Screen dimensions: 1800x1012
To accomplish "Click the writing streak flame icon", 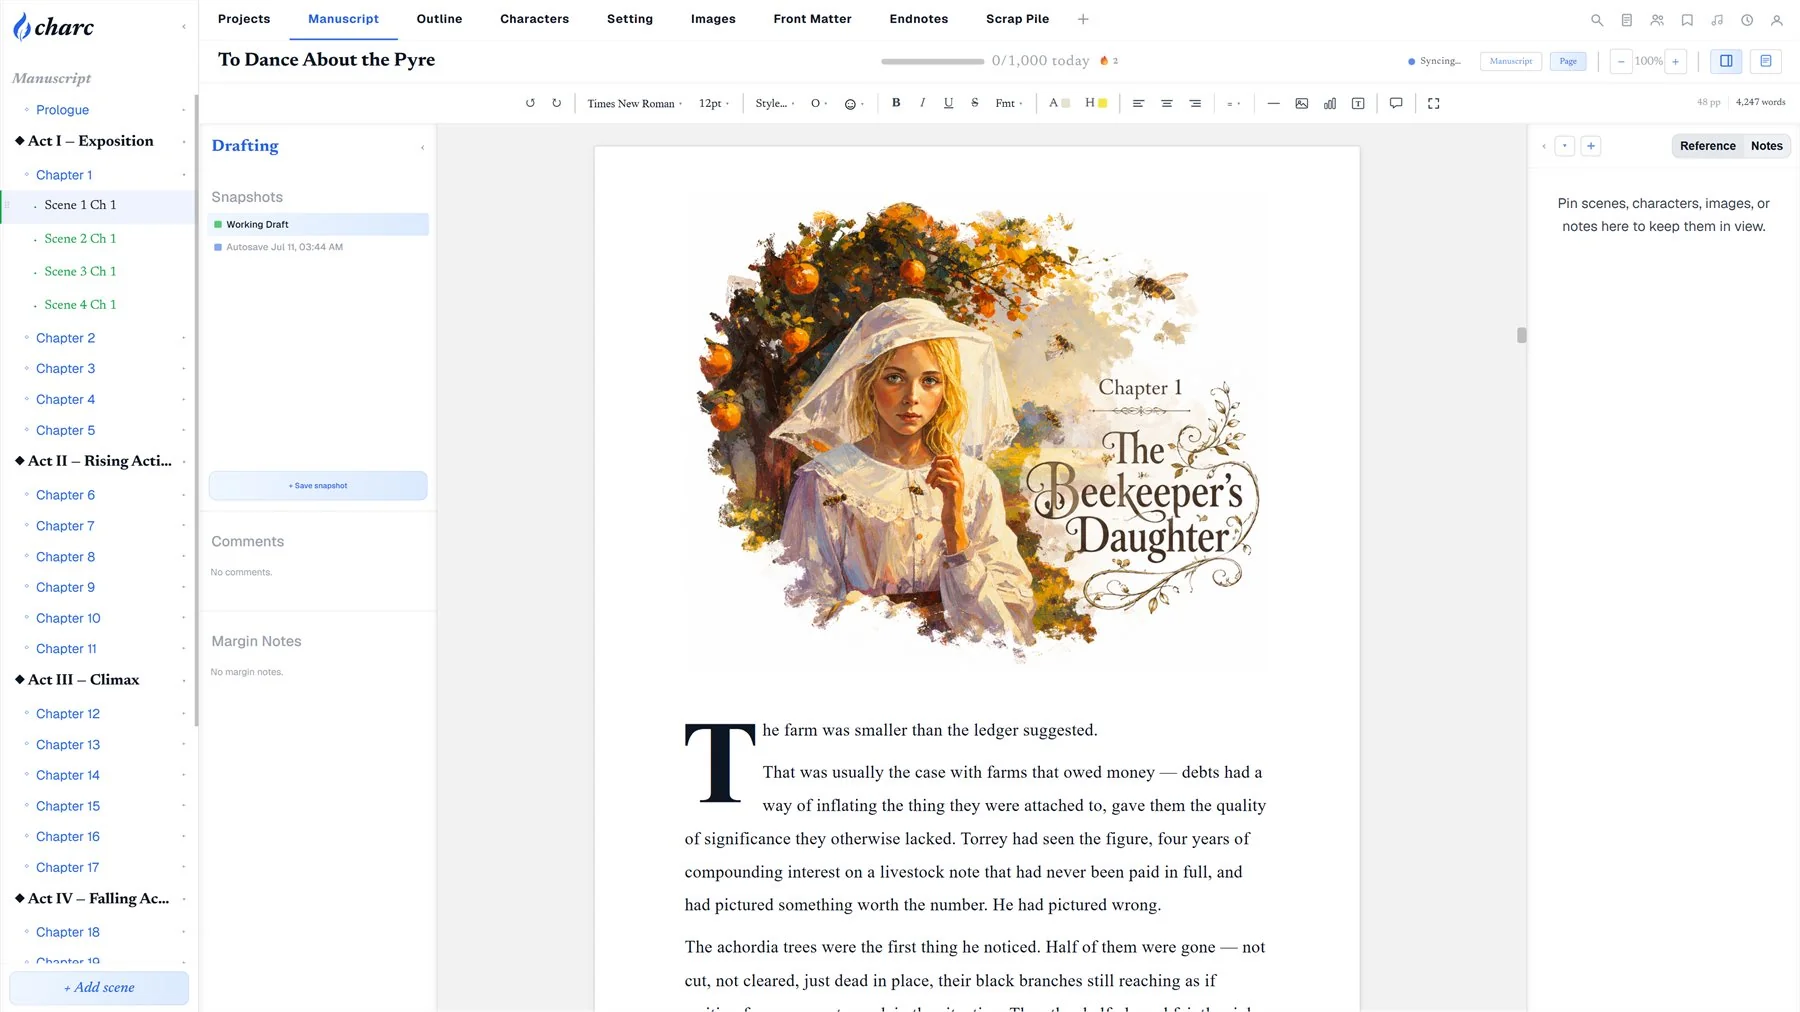I will click(x=1104, y=61).
